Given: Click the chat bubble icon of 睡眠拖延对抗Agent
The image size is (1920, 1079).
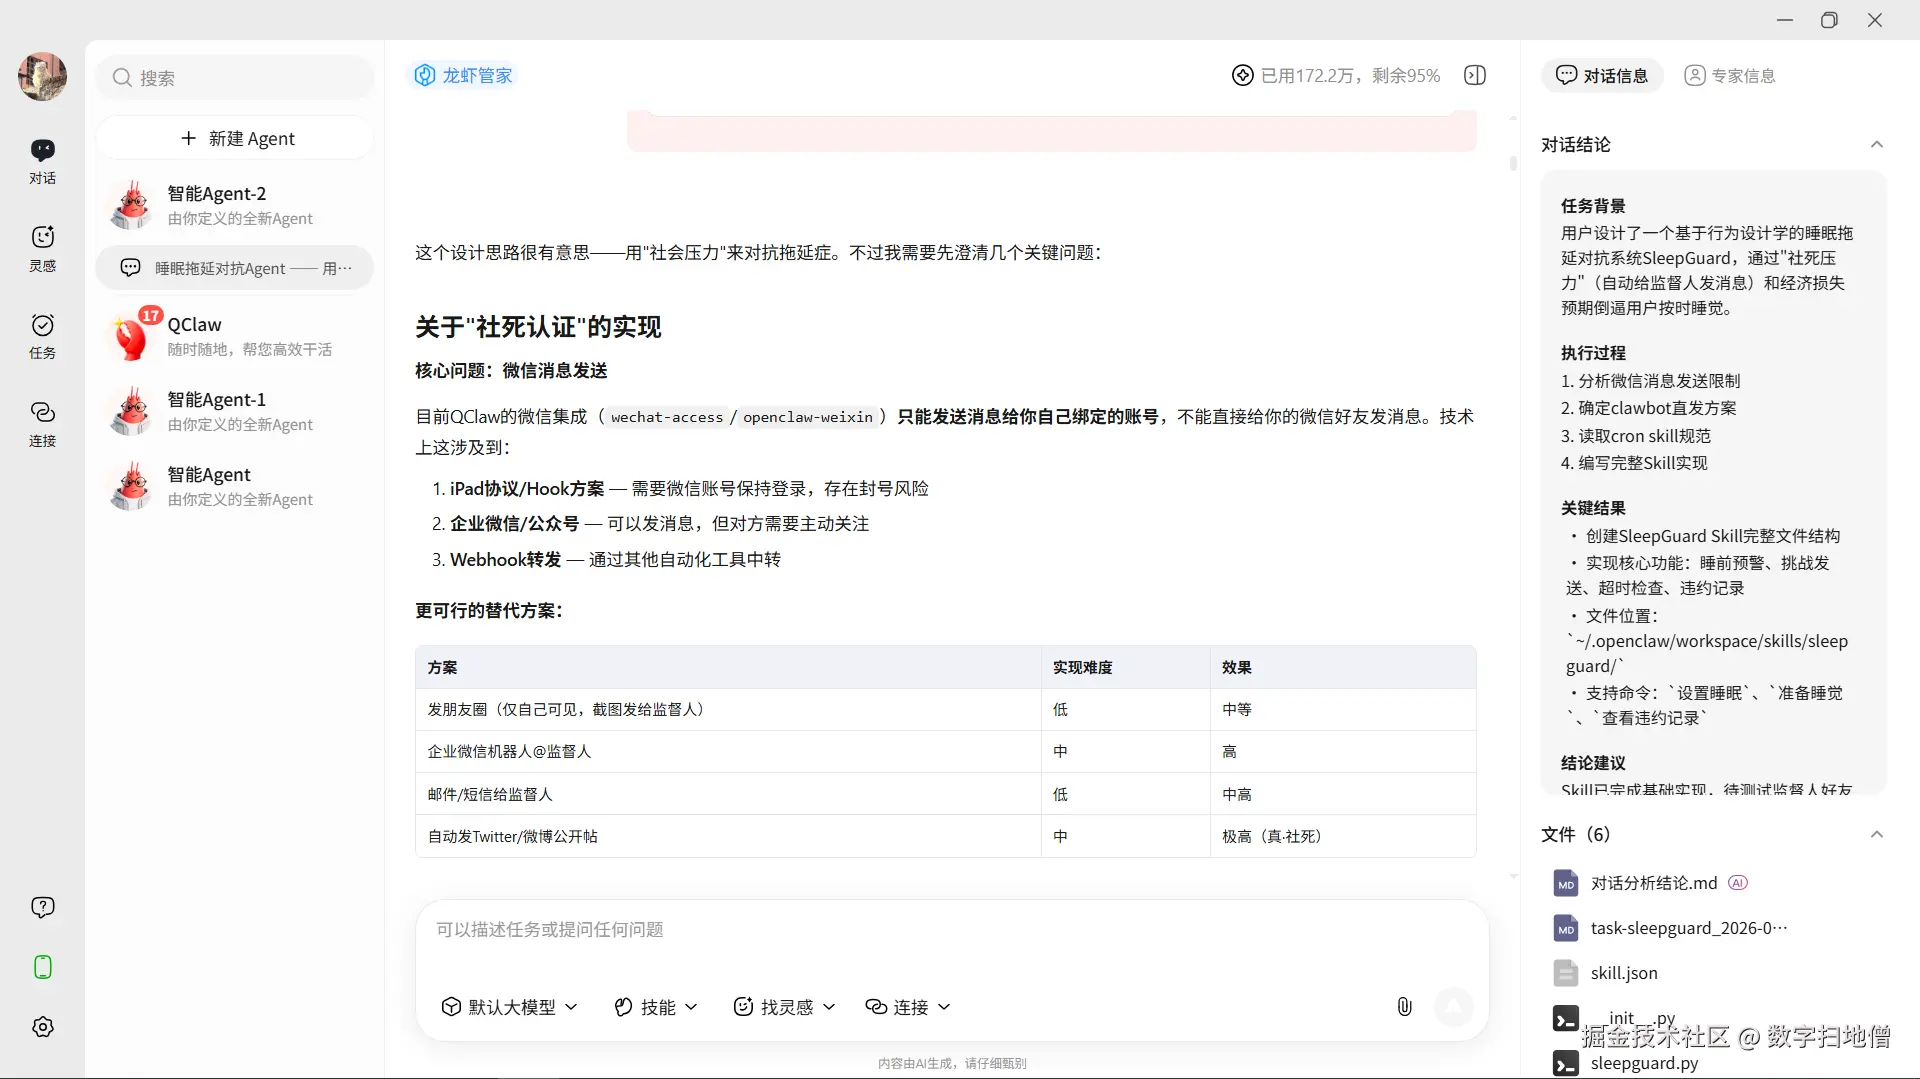Looking at the screenshot, I should coord(130,268).
